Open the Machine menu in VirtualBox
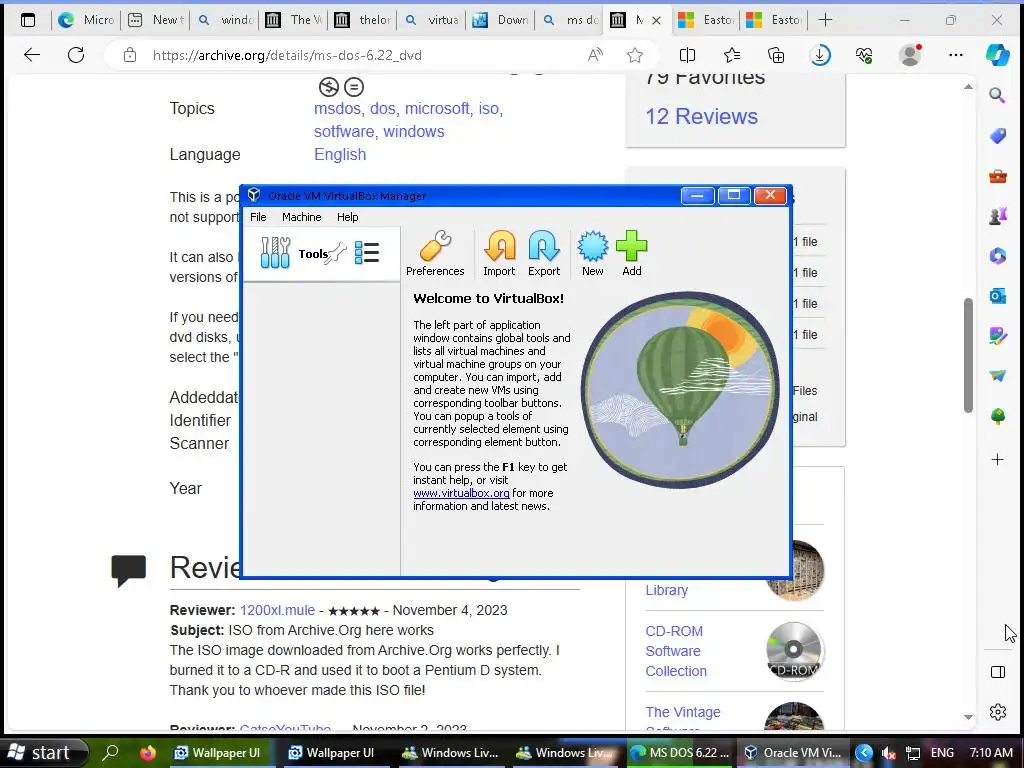Viewport: 1024px width, 768px height. 302,217
